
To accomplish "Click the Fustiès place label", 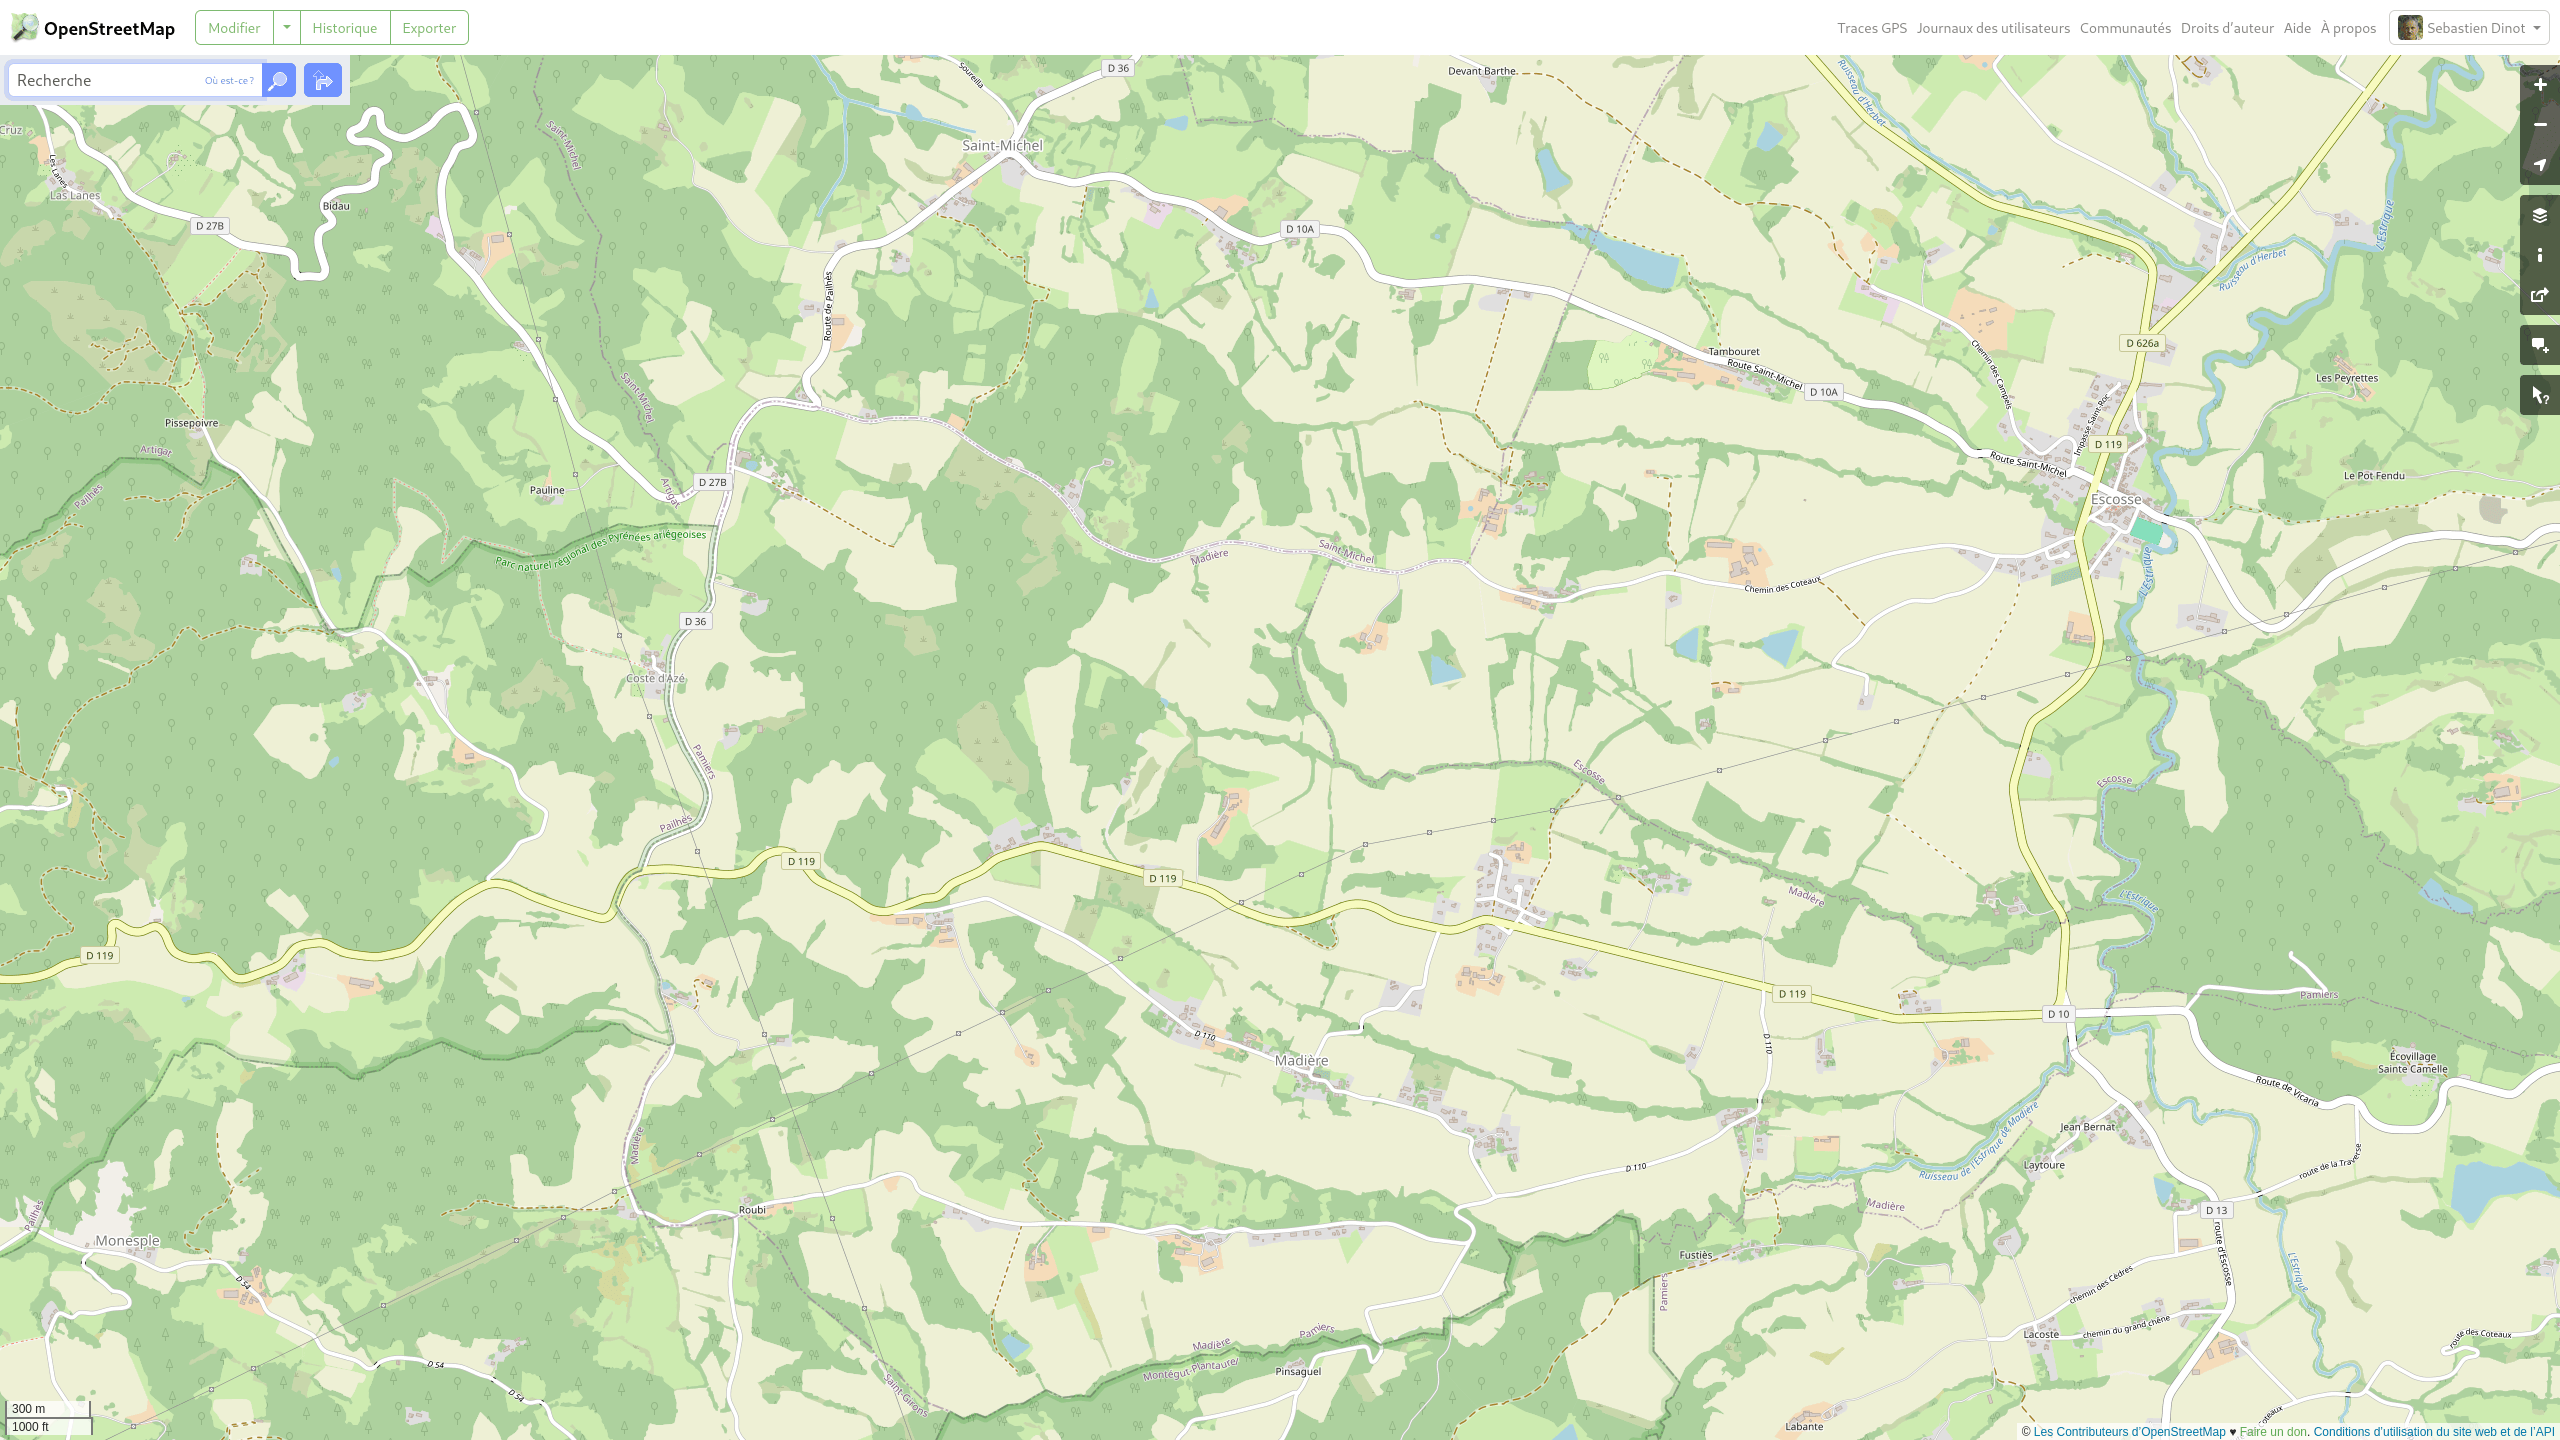I will 1696,1255.
